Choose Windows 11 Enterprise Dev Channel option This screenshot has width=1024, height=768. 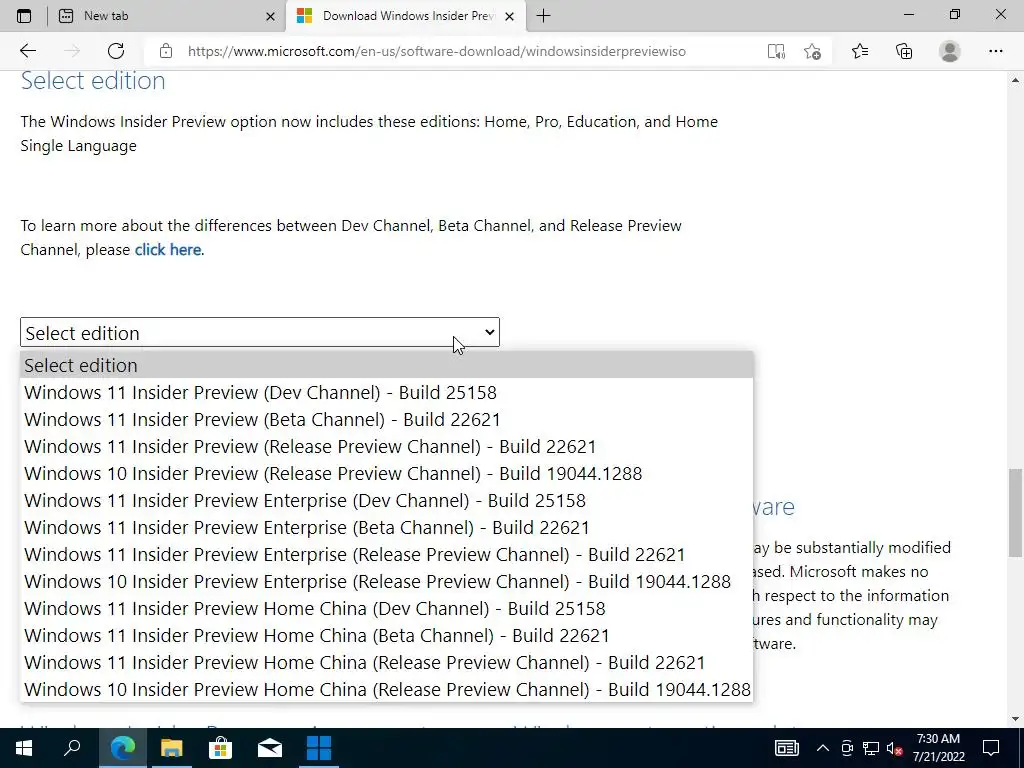click(x=387, y=500)
